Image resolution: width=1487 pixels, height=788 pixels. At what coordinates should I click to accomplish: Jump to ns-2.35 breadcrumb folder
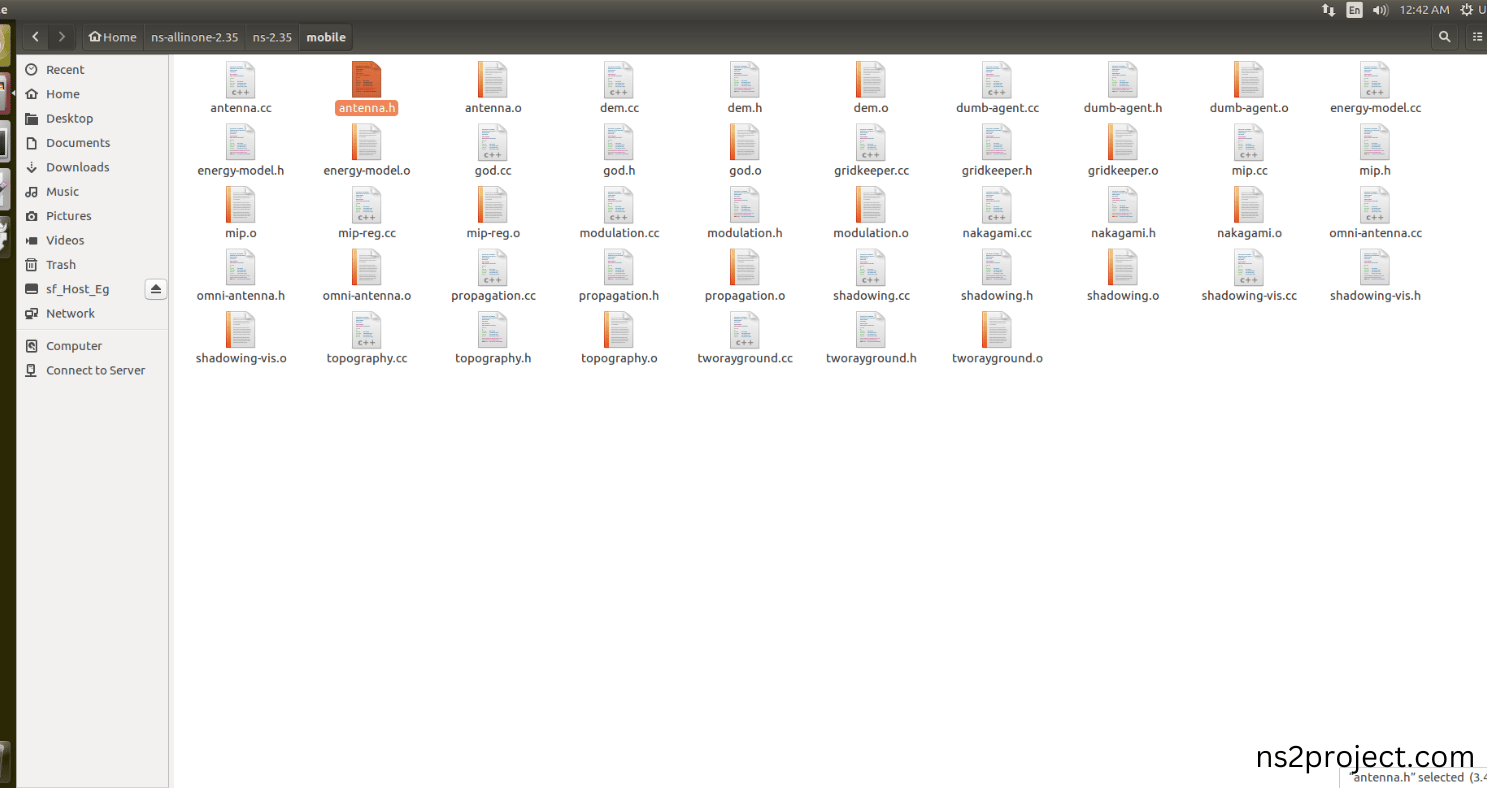(x=272, y=37)
